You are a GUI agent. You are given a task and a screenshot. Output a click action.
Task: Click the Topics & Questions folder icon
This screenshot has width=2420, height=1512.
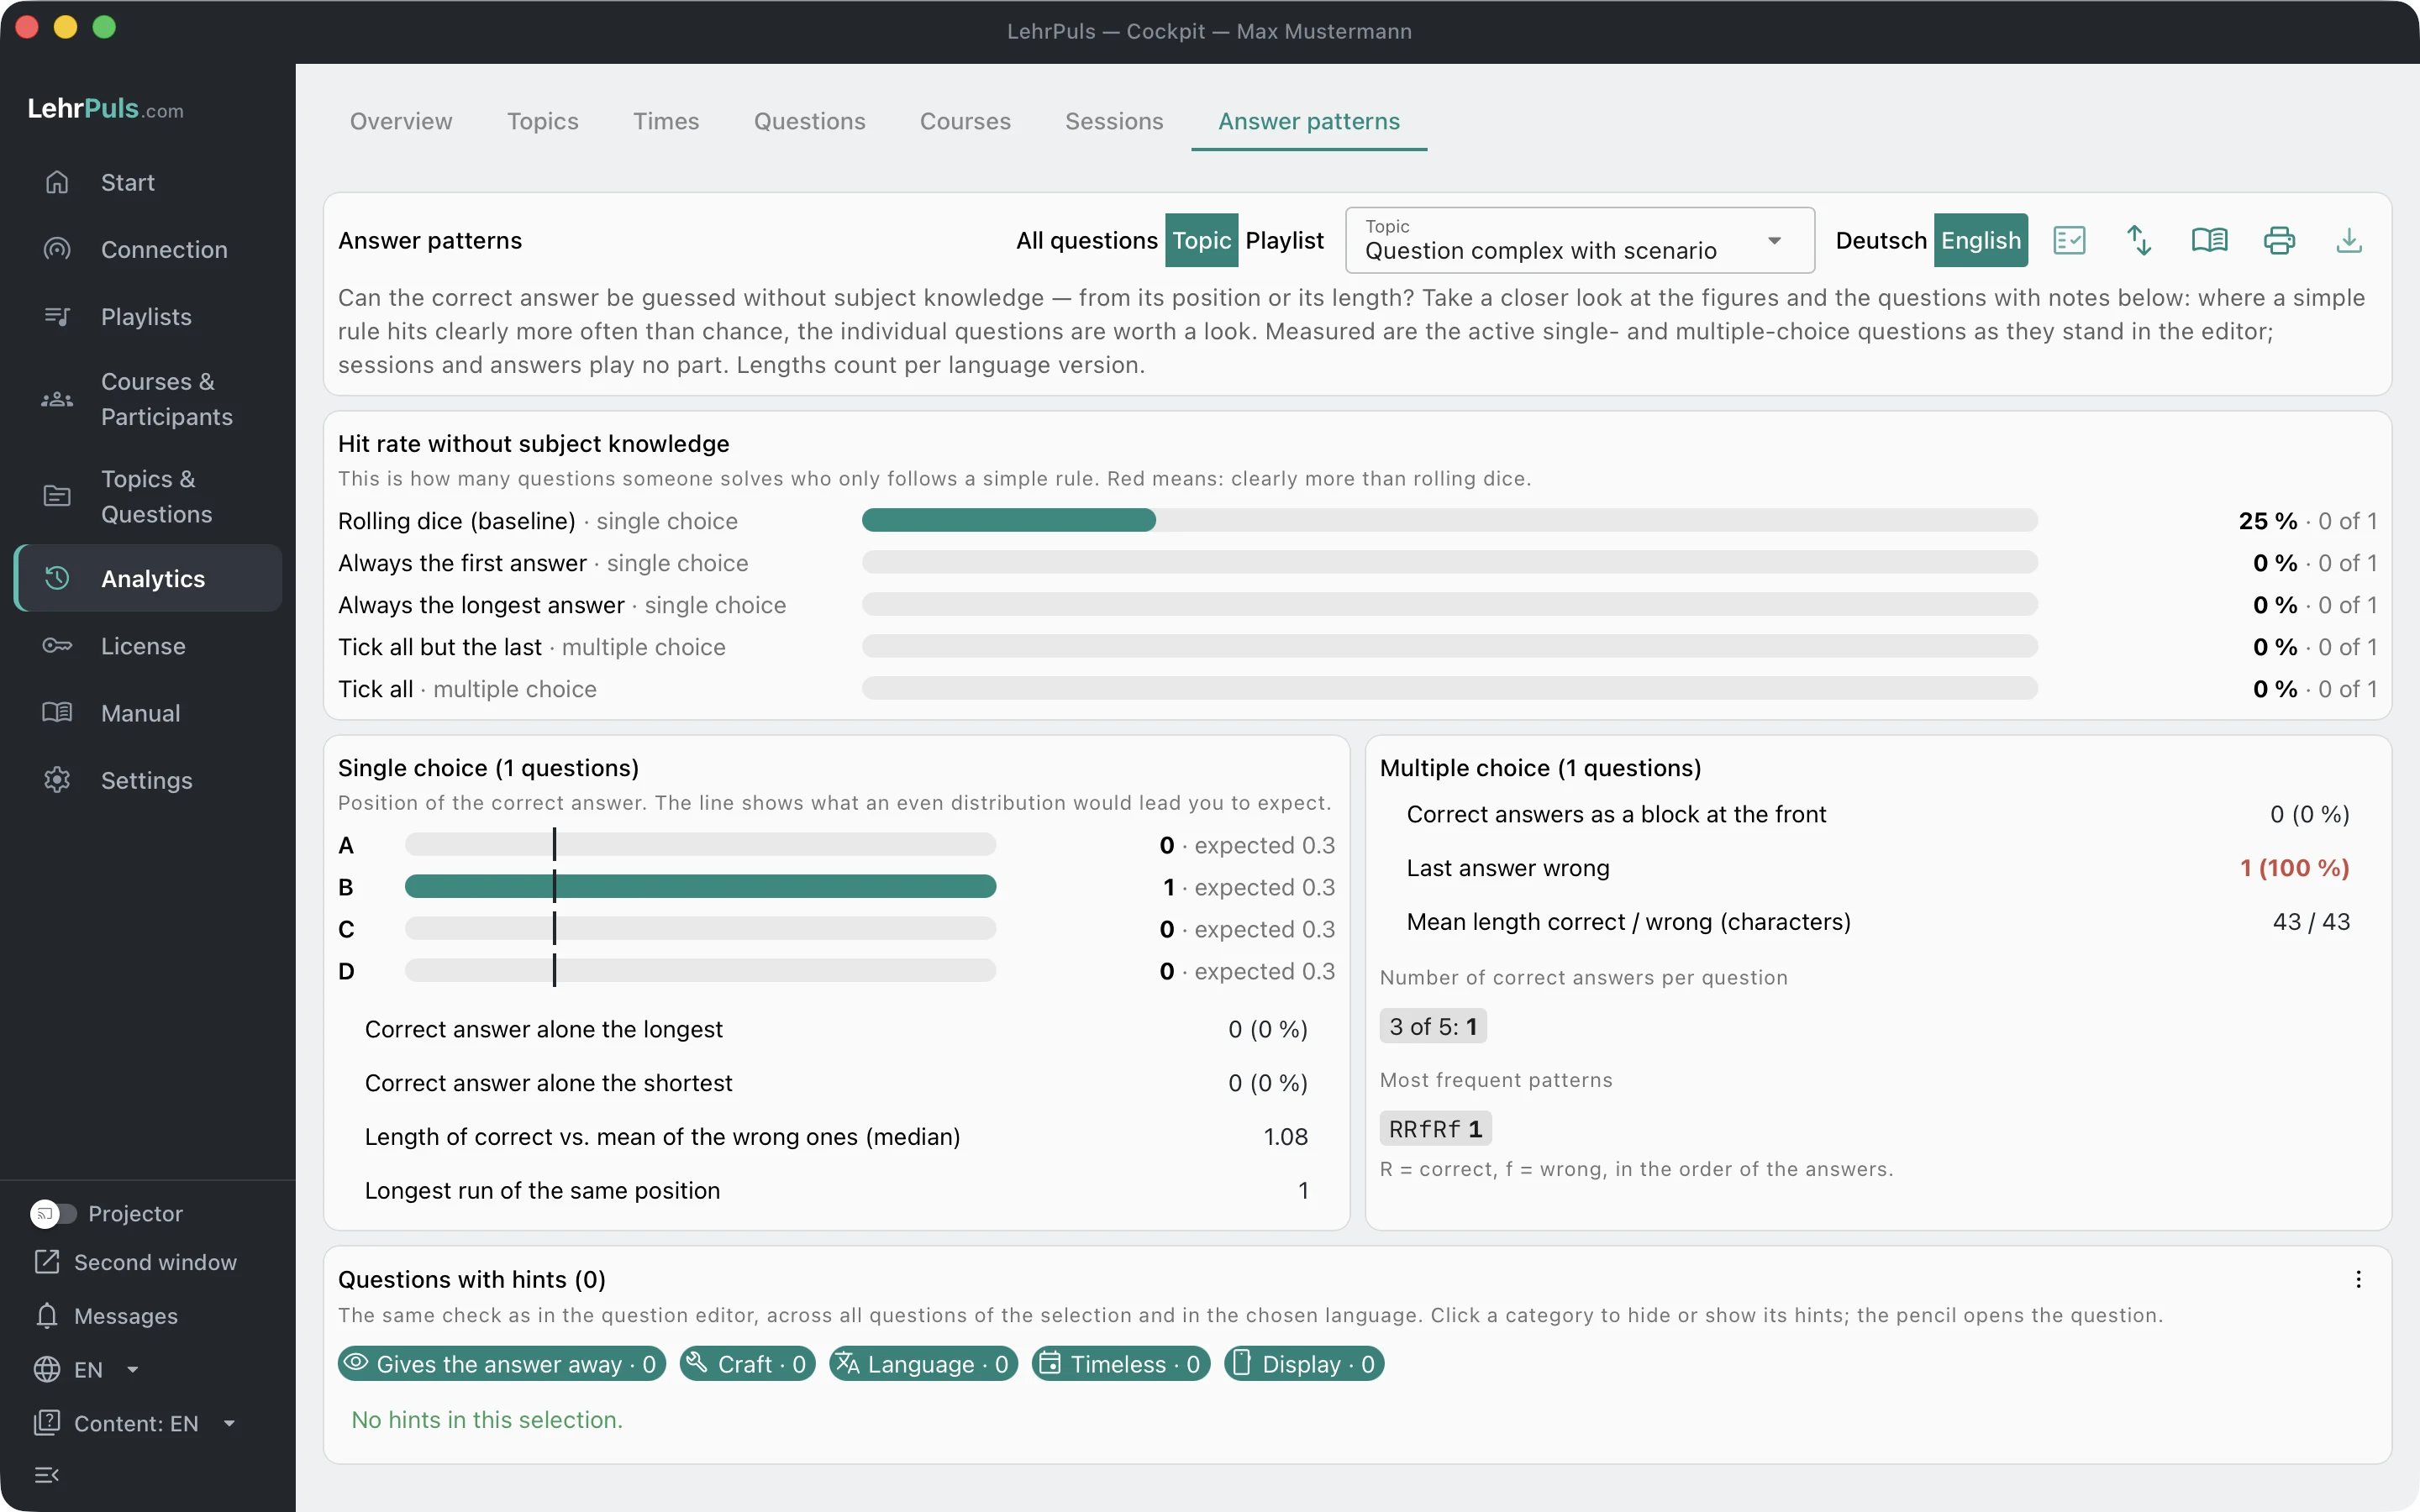coord(57,496)
